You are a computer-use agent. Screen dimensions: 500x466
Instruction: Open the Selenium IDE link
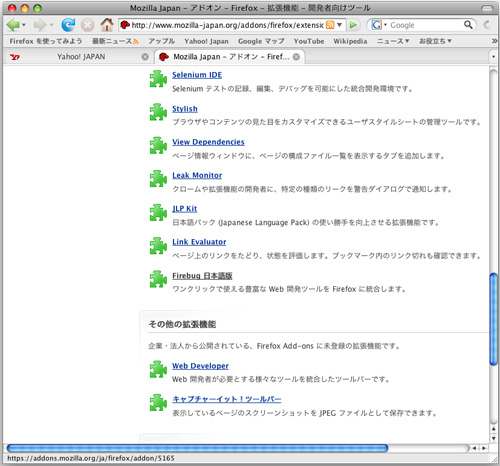pyautogui.click(x=197, y=75)
